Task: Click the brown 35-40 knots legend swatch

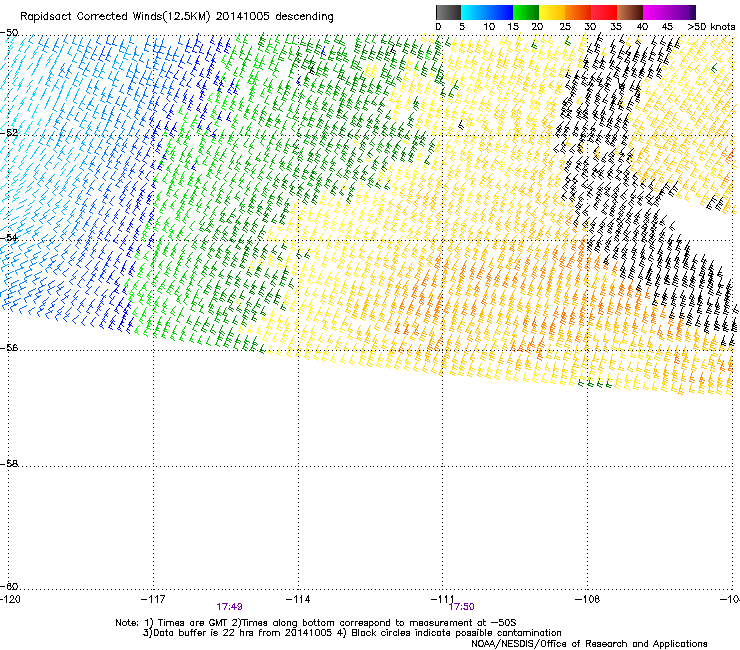Action: pyautogui.click(x=630, y=12)
